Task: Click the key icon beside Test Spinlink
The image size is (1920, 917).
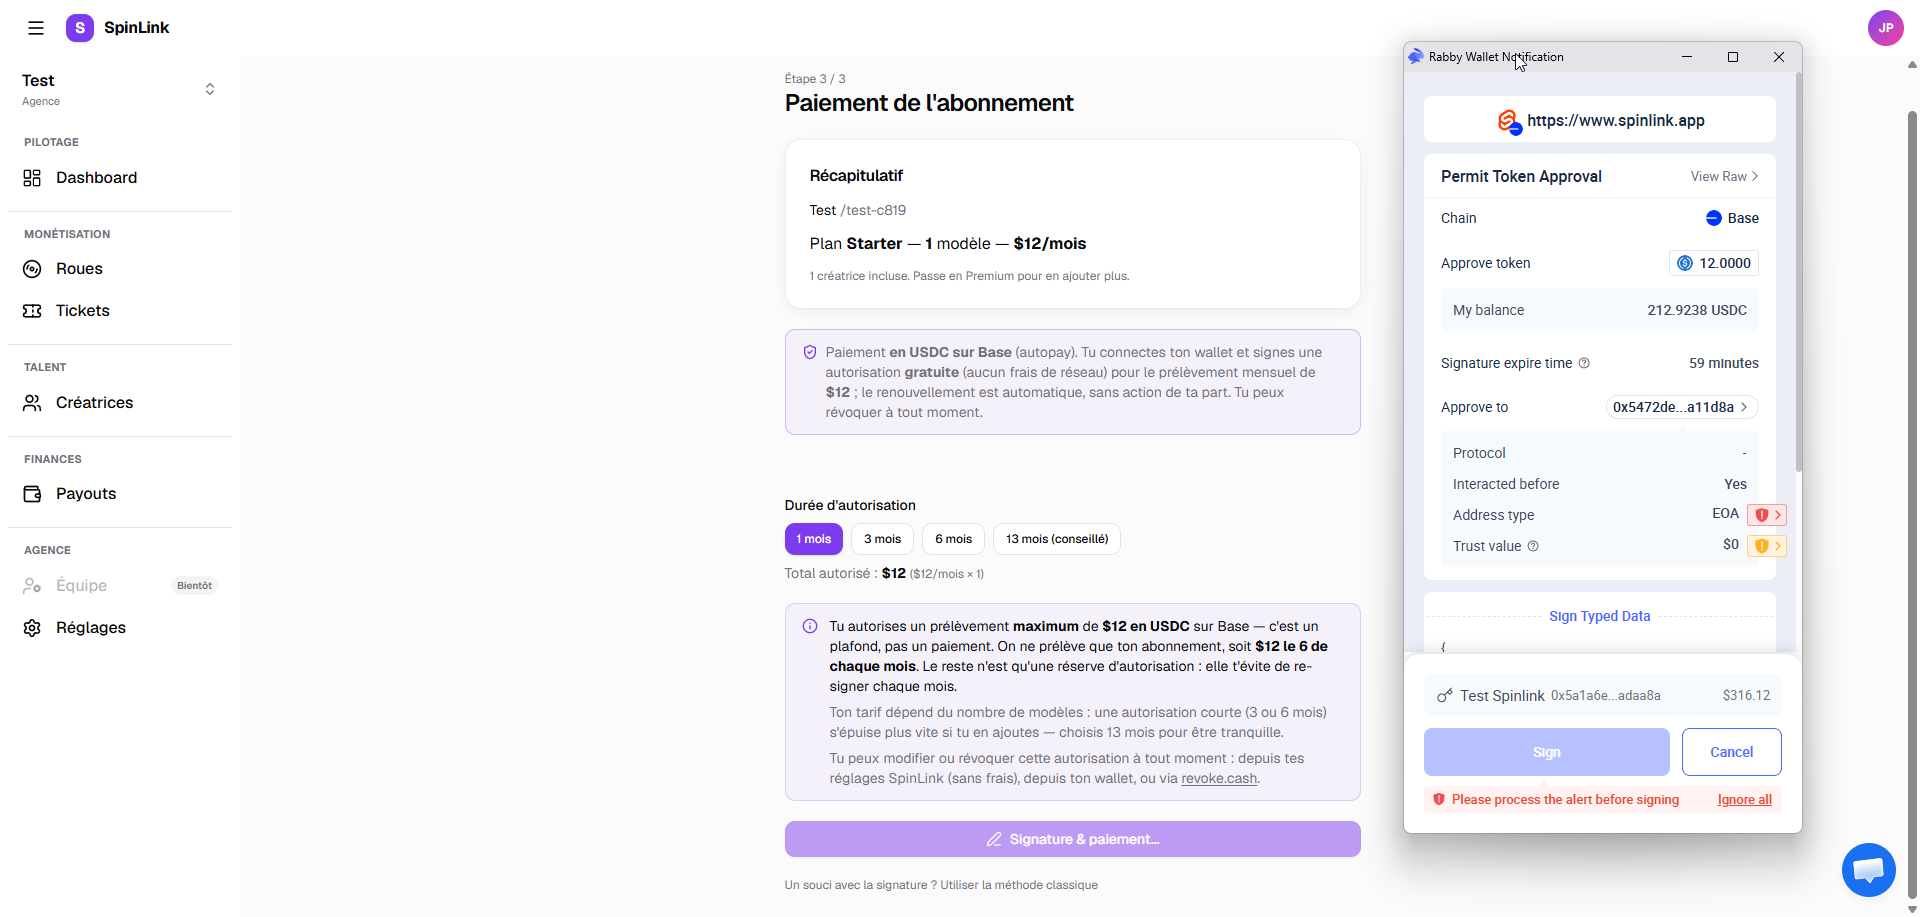Action: [x=1445, y=695]
